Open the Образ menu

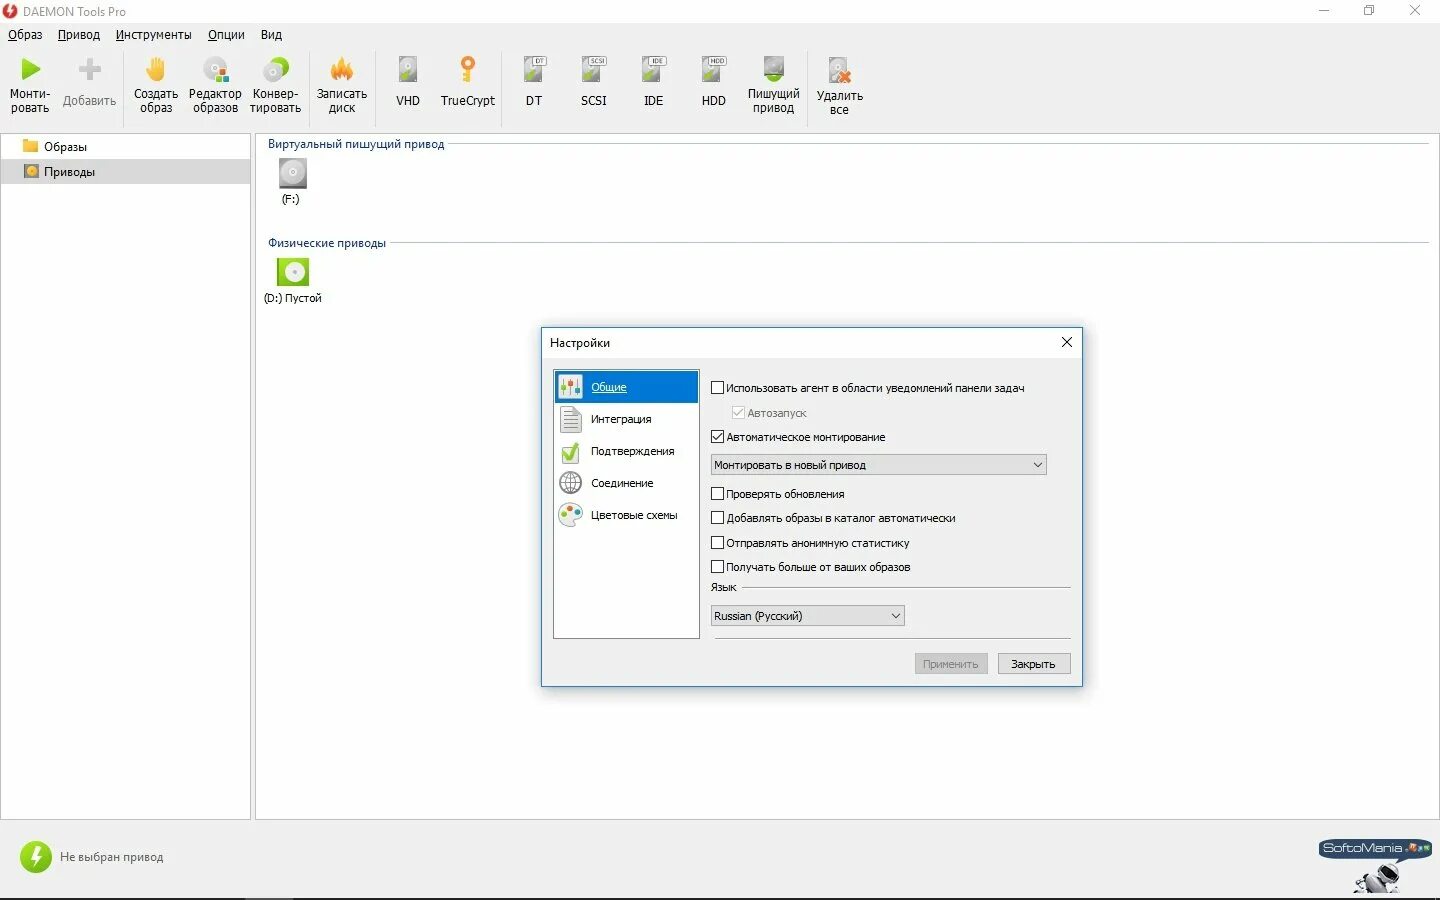click(25, 34)
